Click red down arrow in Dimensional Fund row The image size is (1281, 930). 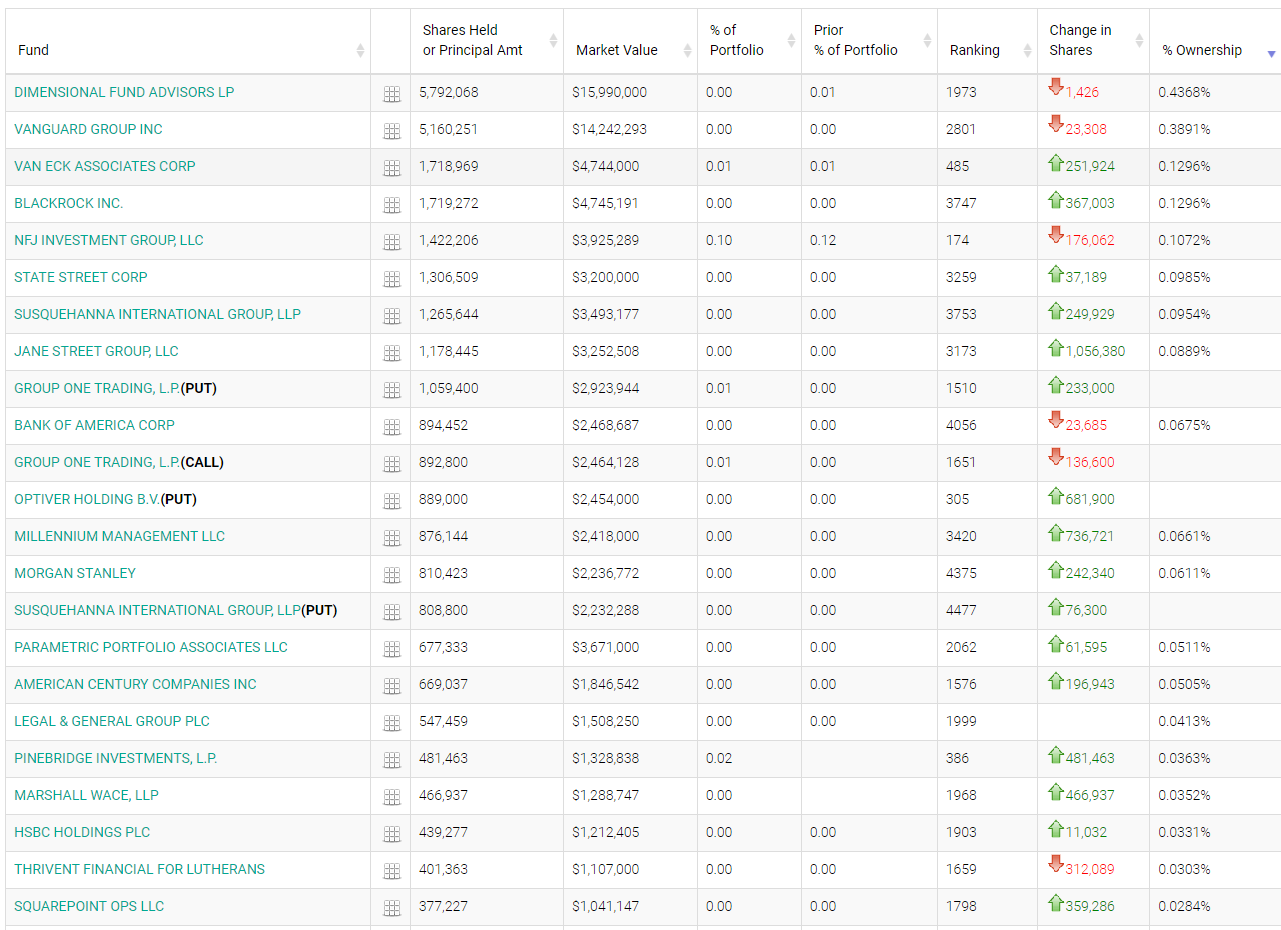point(1055,88)
